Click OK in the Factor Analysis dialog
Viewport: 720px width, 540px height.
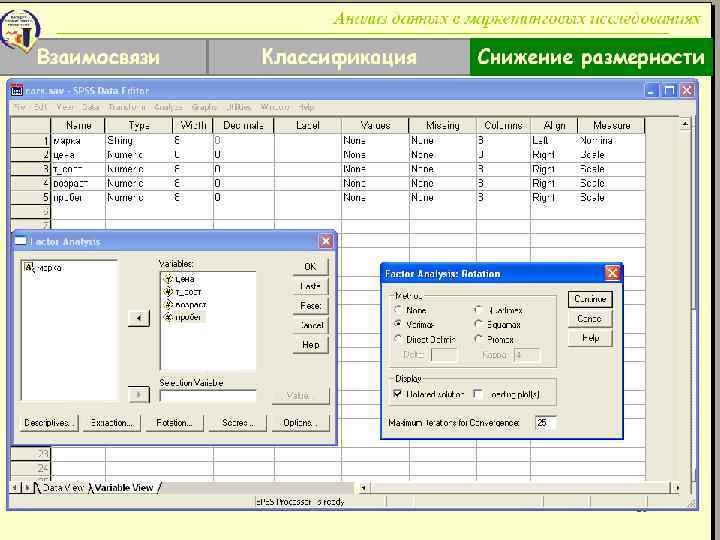pyautogui.click(x=310, y=266)
